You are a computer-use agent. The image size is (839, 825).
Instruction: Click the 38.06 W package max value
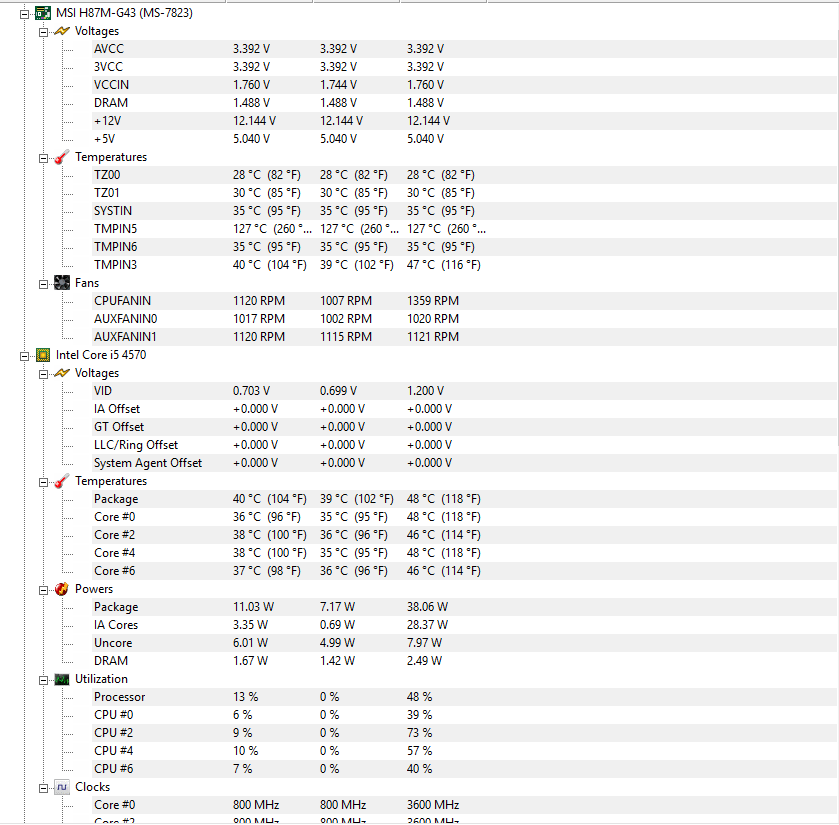(428, 607)
